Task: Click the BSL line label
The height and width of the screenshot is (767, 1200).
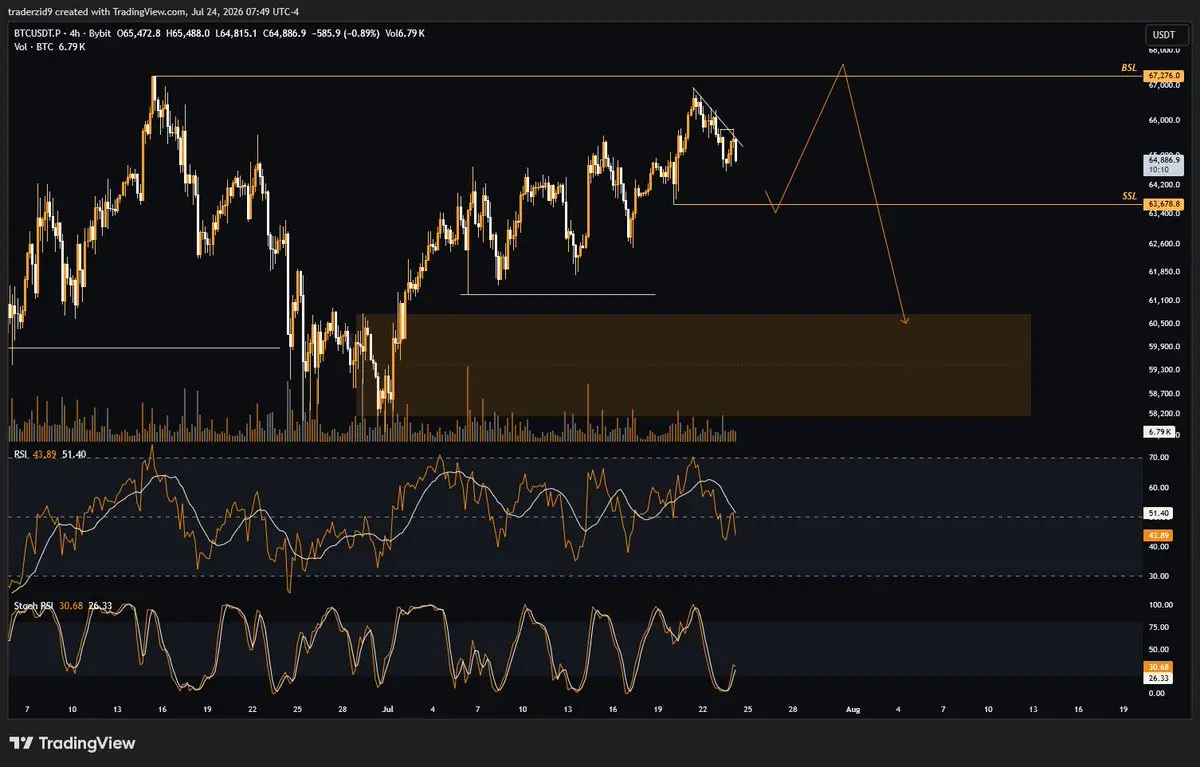Action: pyautogui.click(x=1129, y=67)
